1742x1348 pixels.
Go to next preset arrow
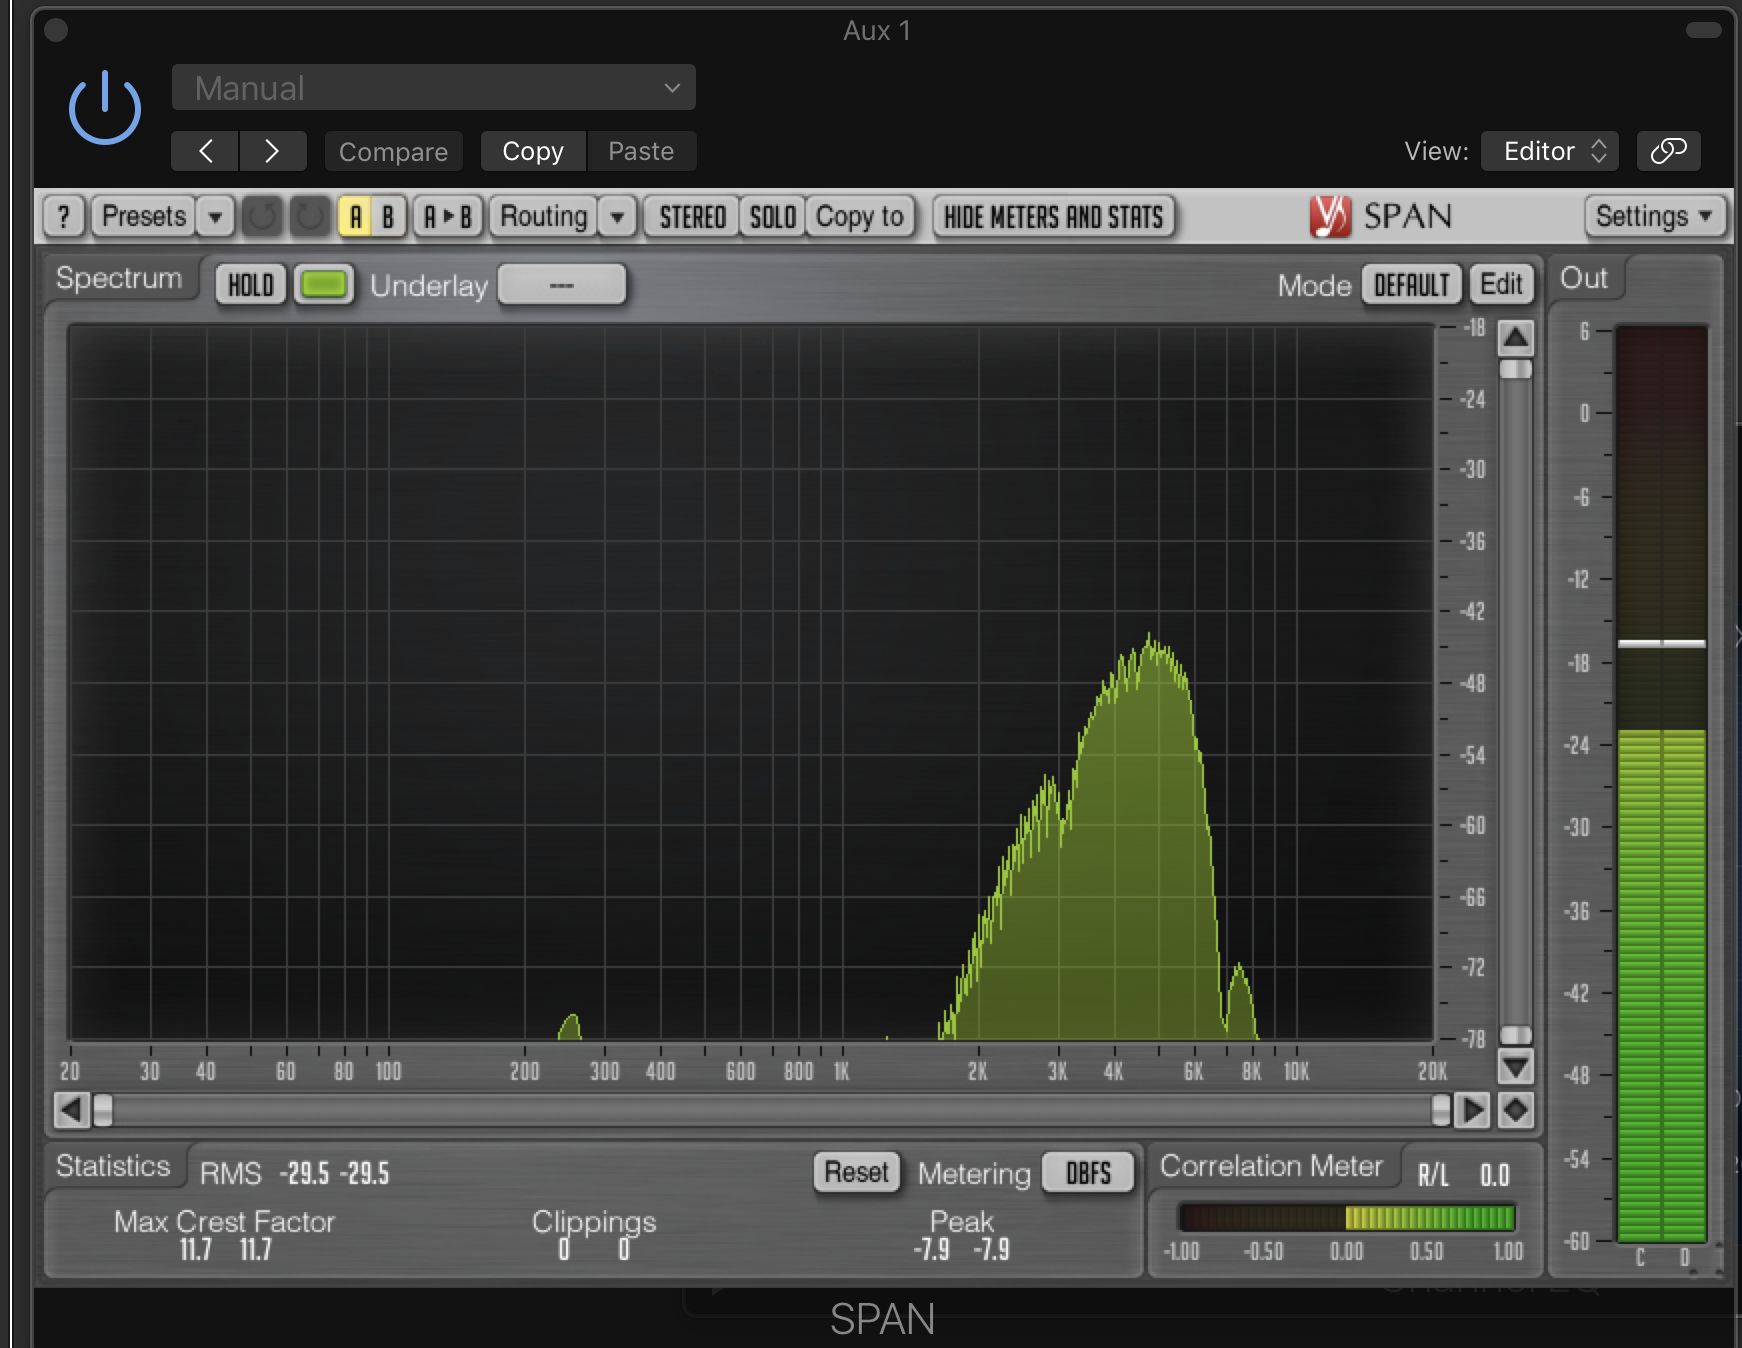tap(272, 151)
